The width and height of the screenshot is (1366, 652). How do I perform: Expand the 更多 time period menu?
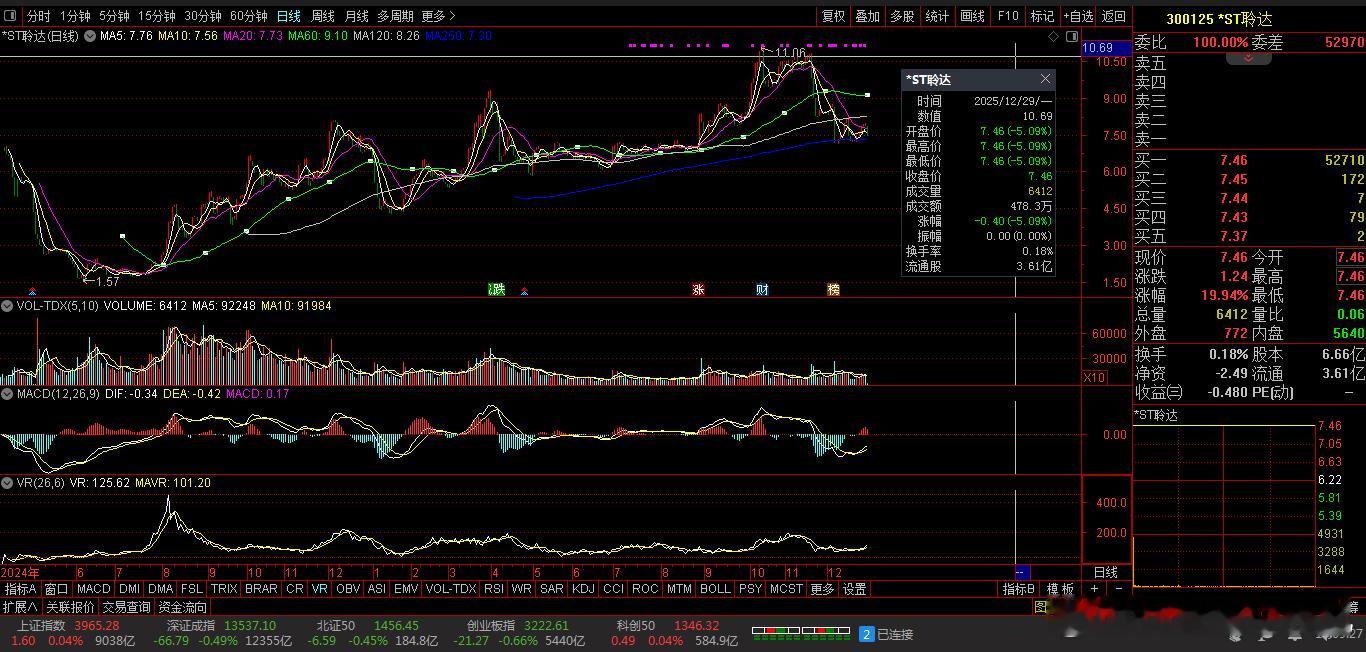click(438, 16)
